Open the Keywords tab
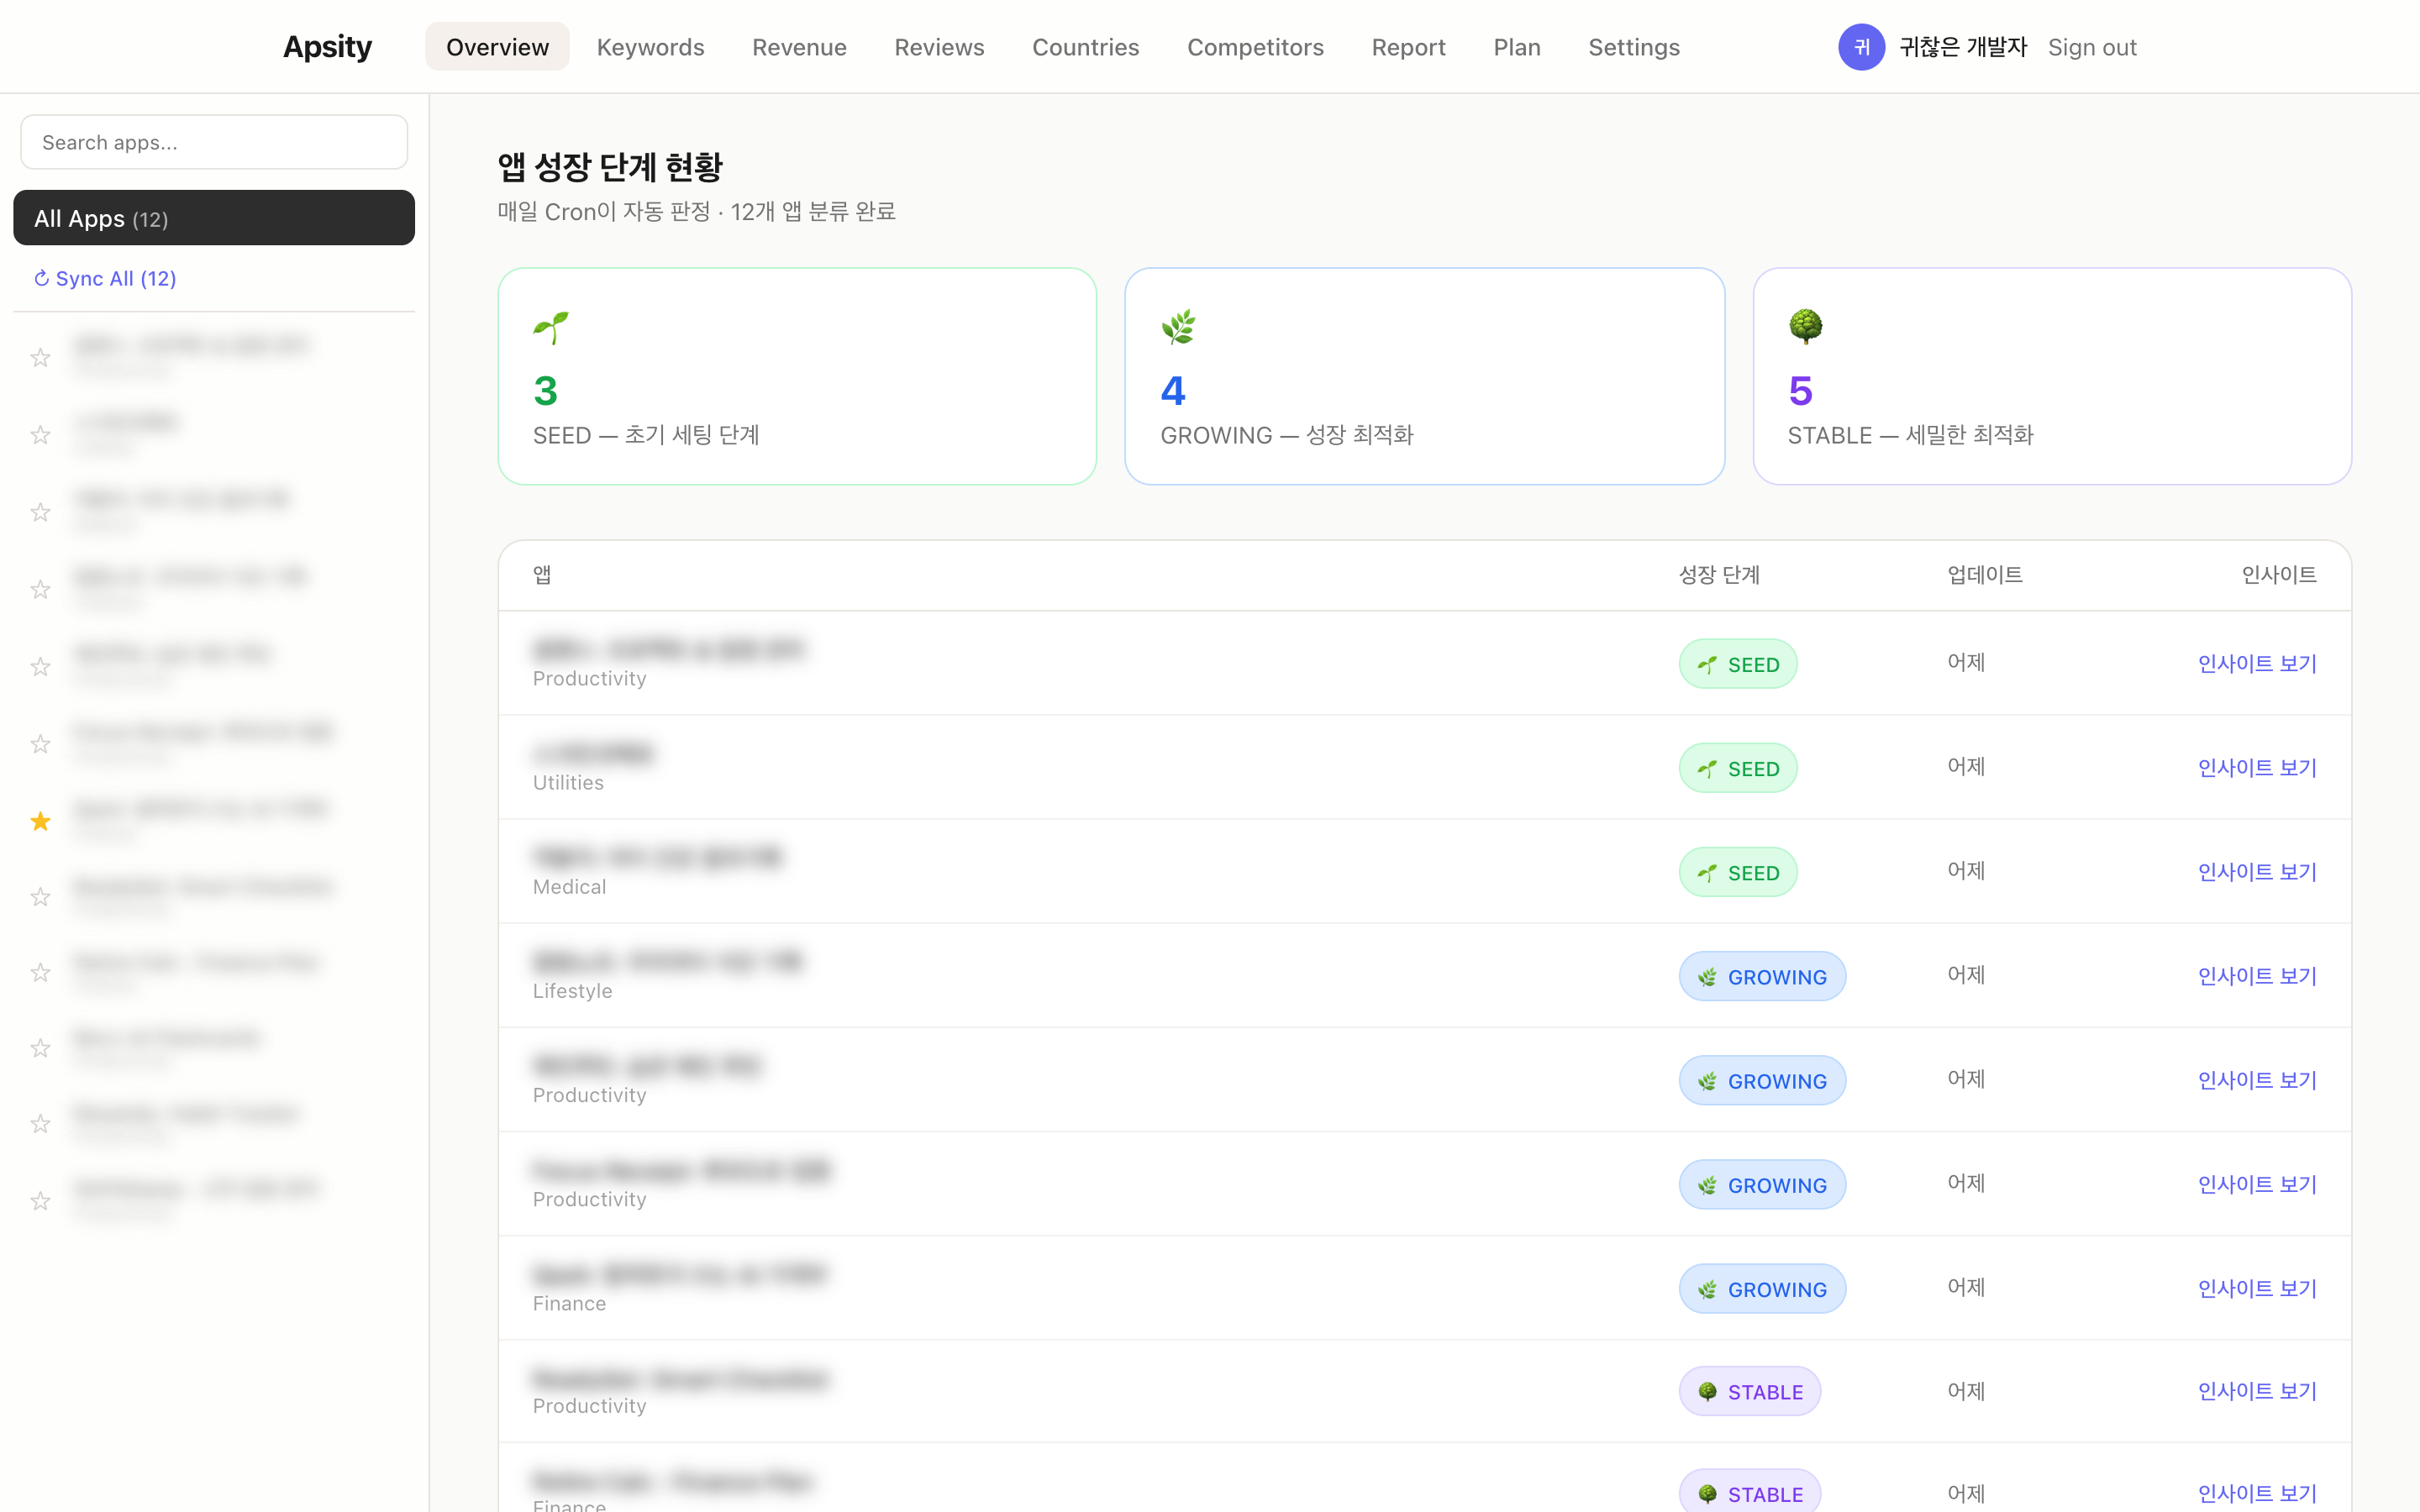Screen dimensions: 2420x1512 coord(650,47)
